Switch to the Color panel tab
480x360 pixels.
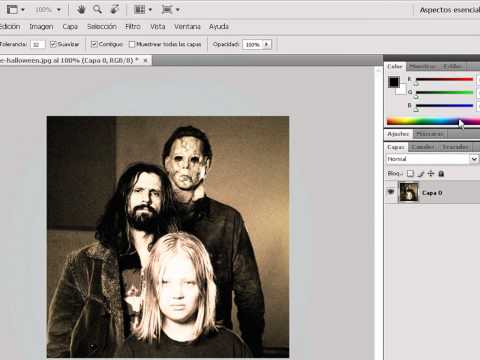pos(395,67)
